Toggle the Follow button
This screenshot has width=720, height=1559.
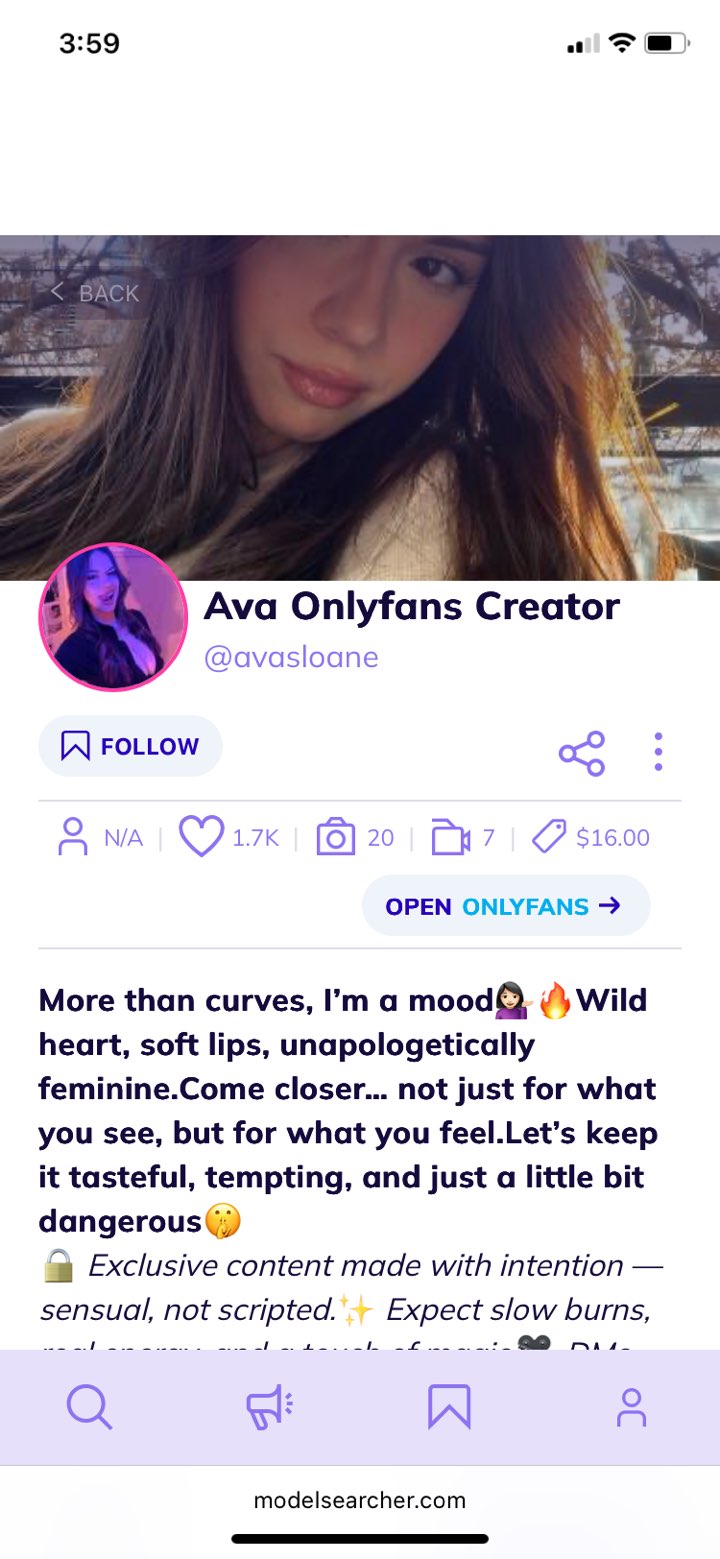(130, 746)
